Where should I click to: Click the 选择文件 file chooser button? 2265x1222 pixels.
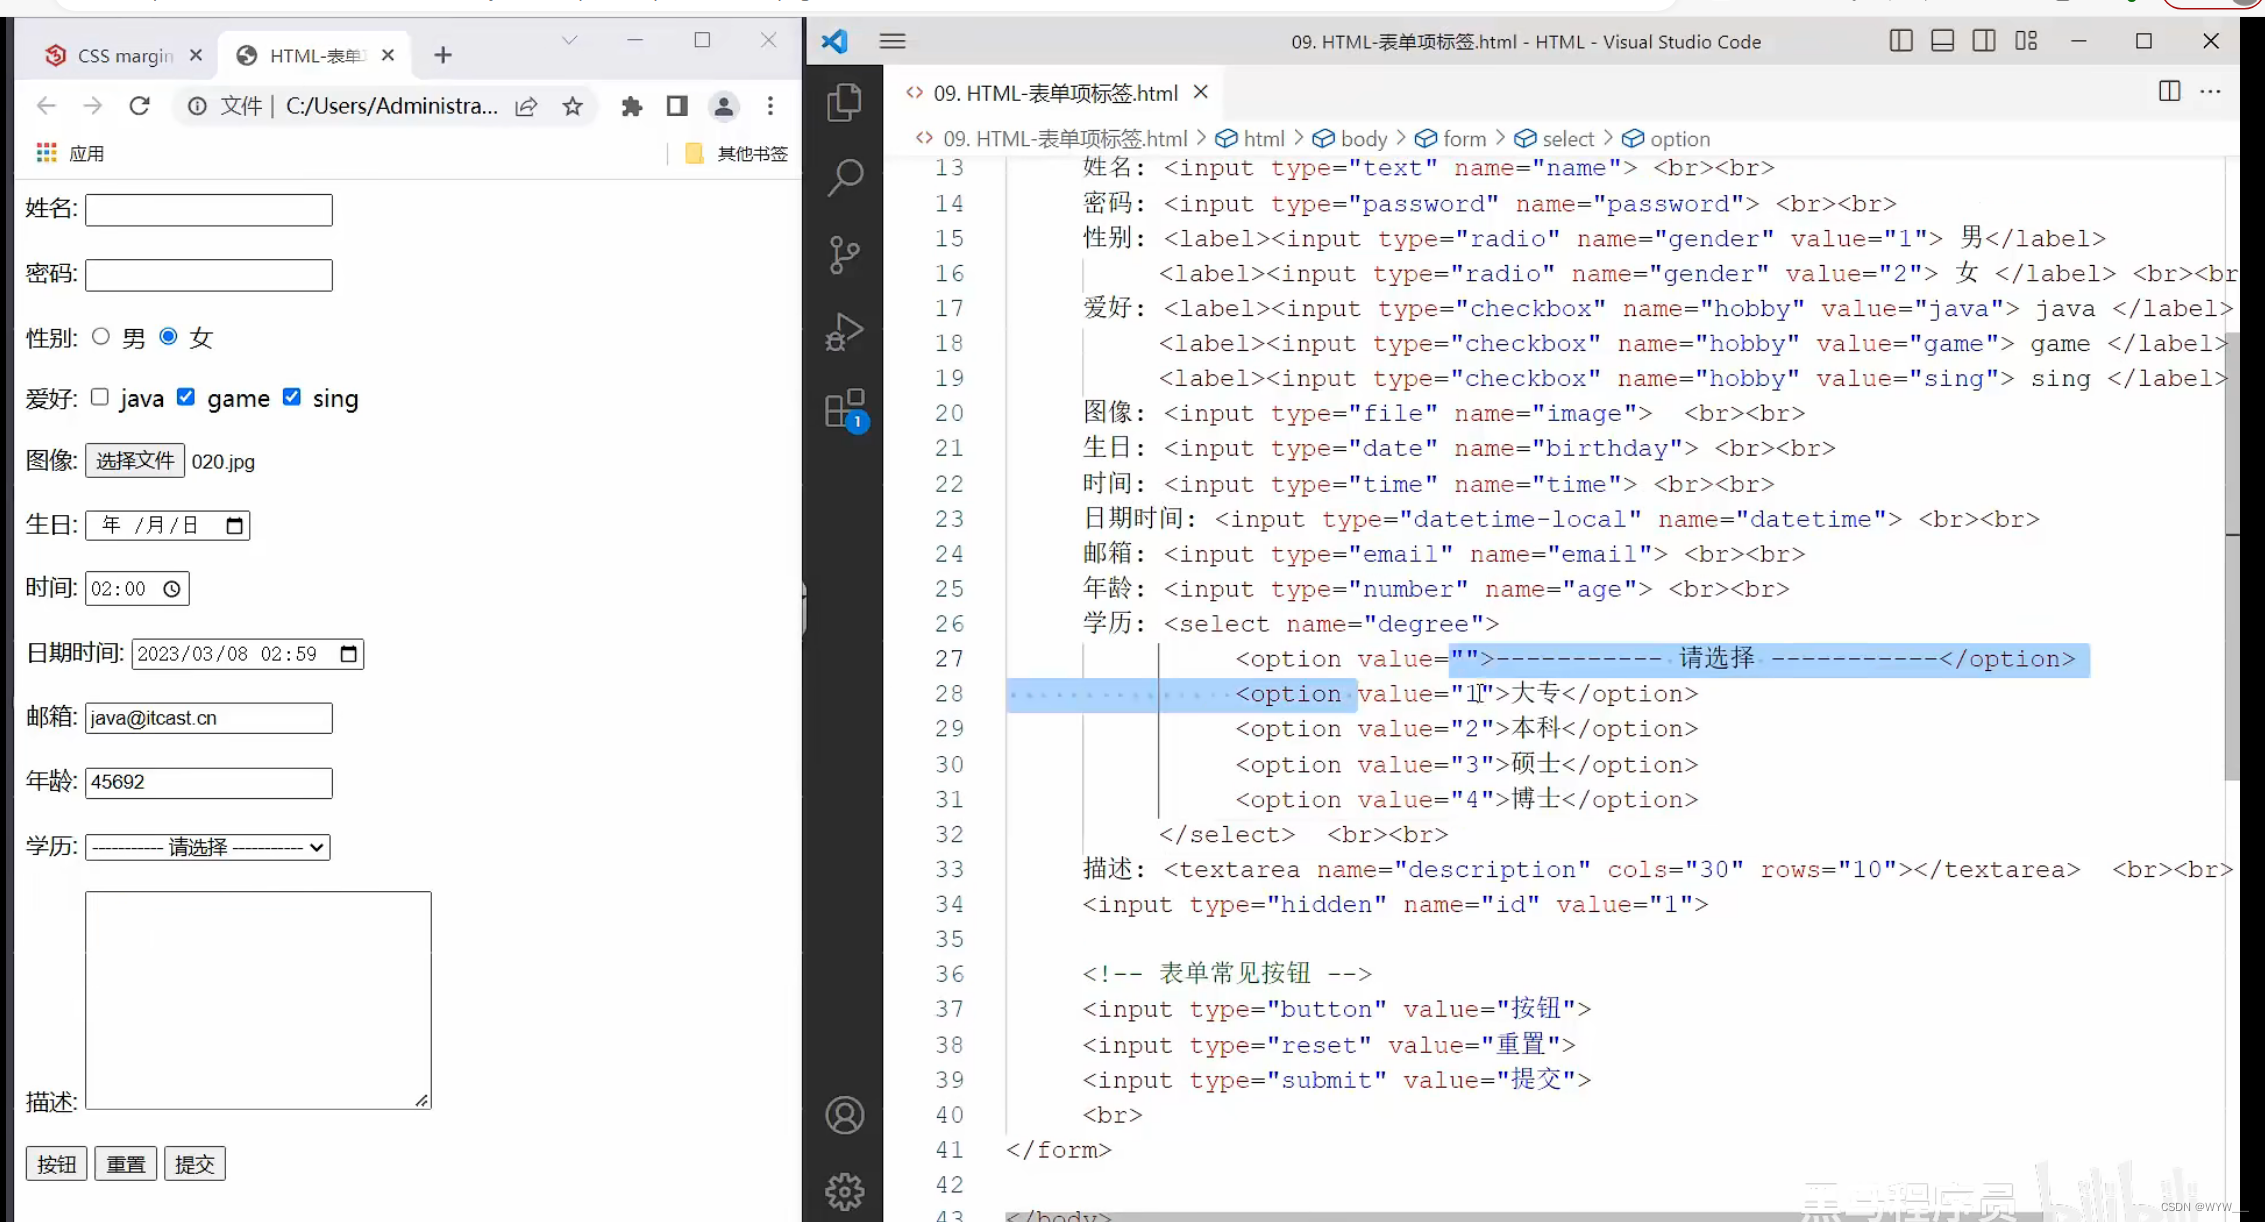(135, 461)
